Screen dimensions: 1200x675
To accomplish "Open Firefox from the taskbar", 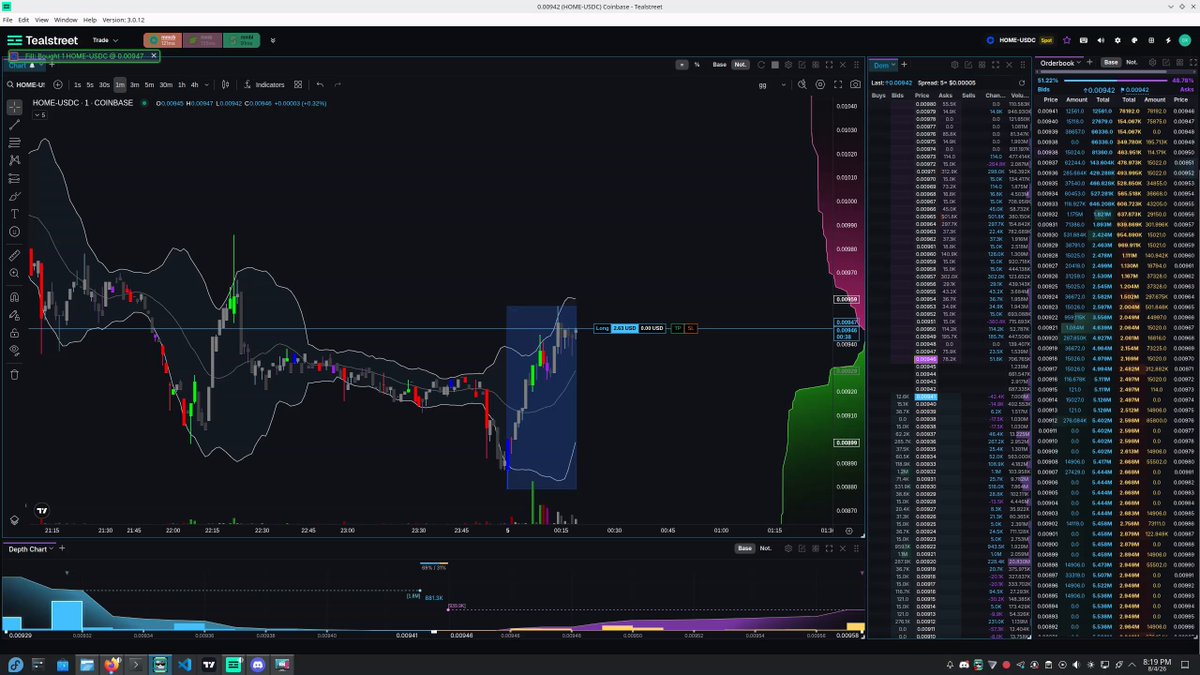I will (111, 664).
